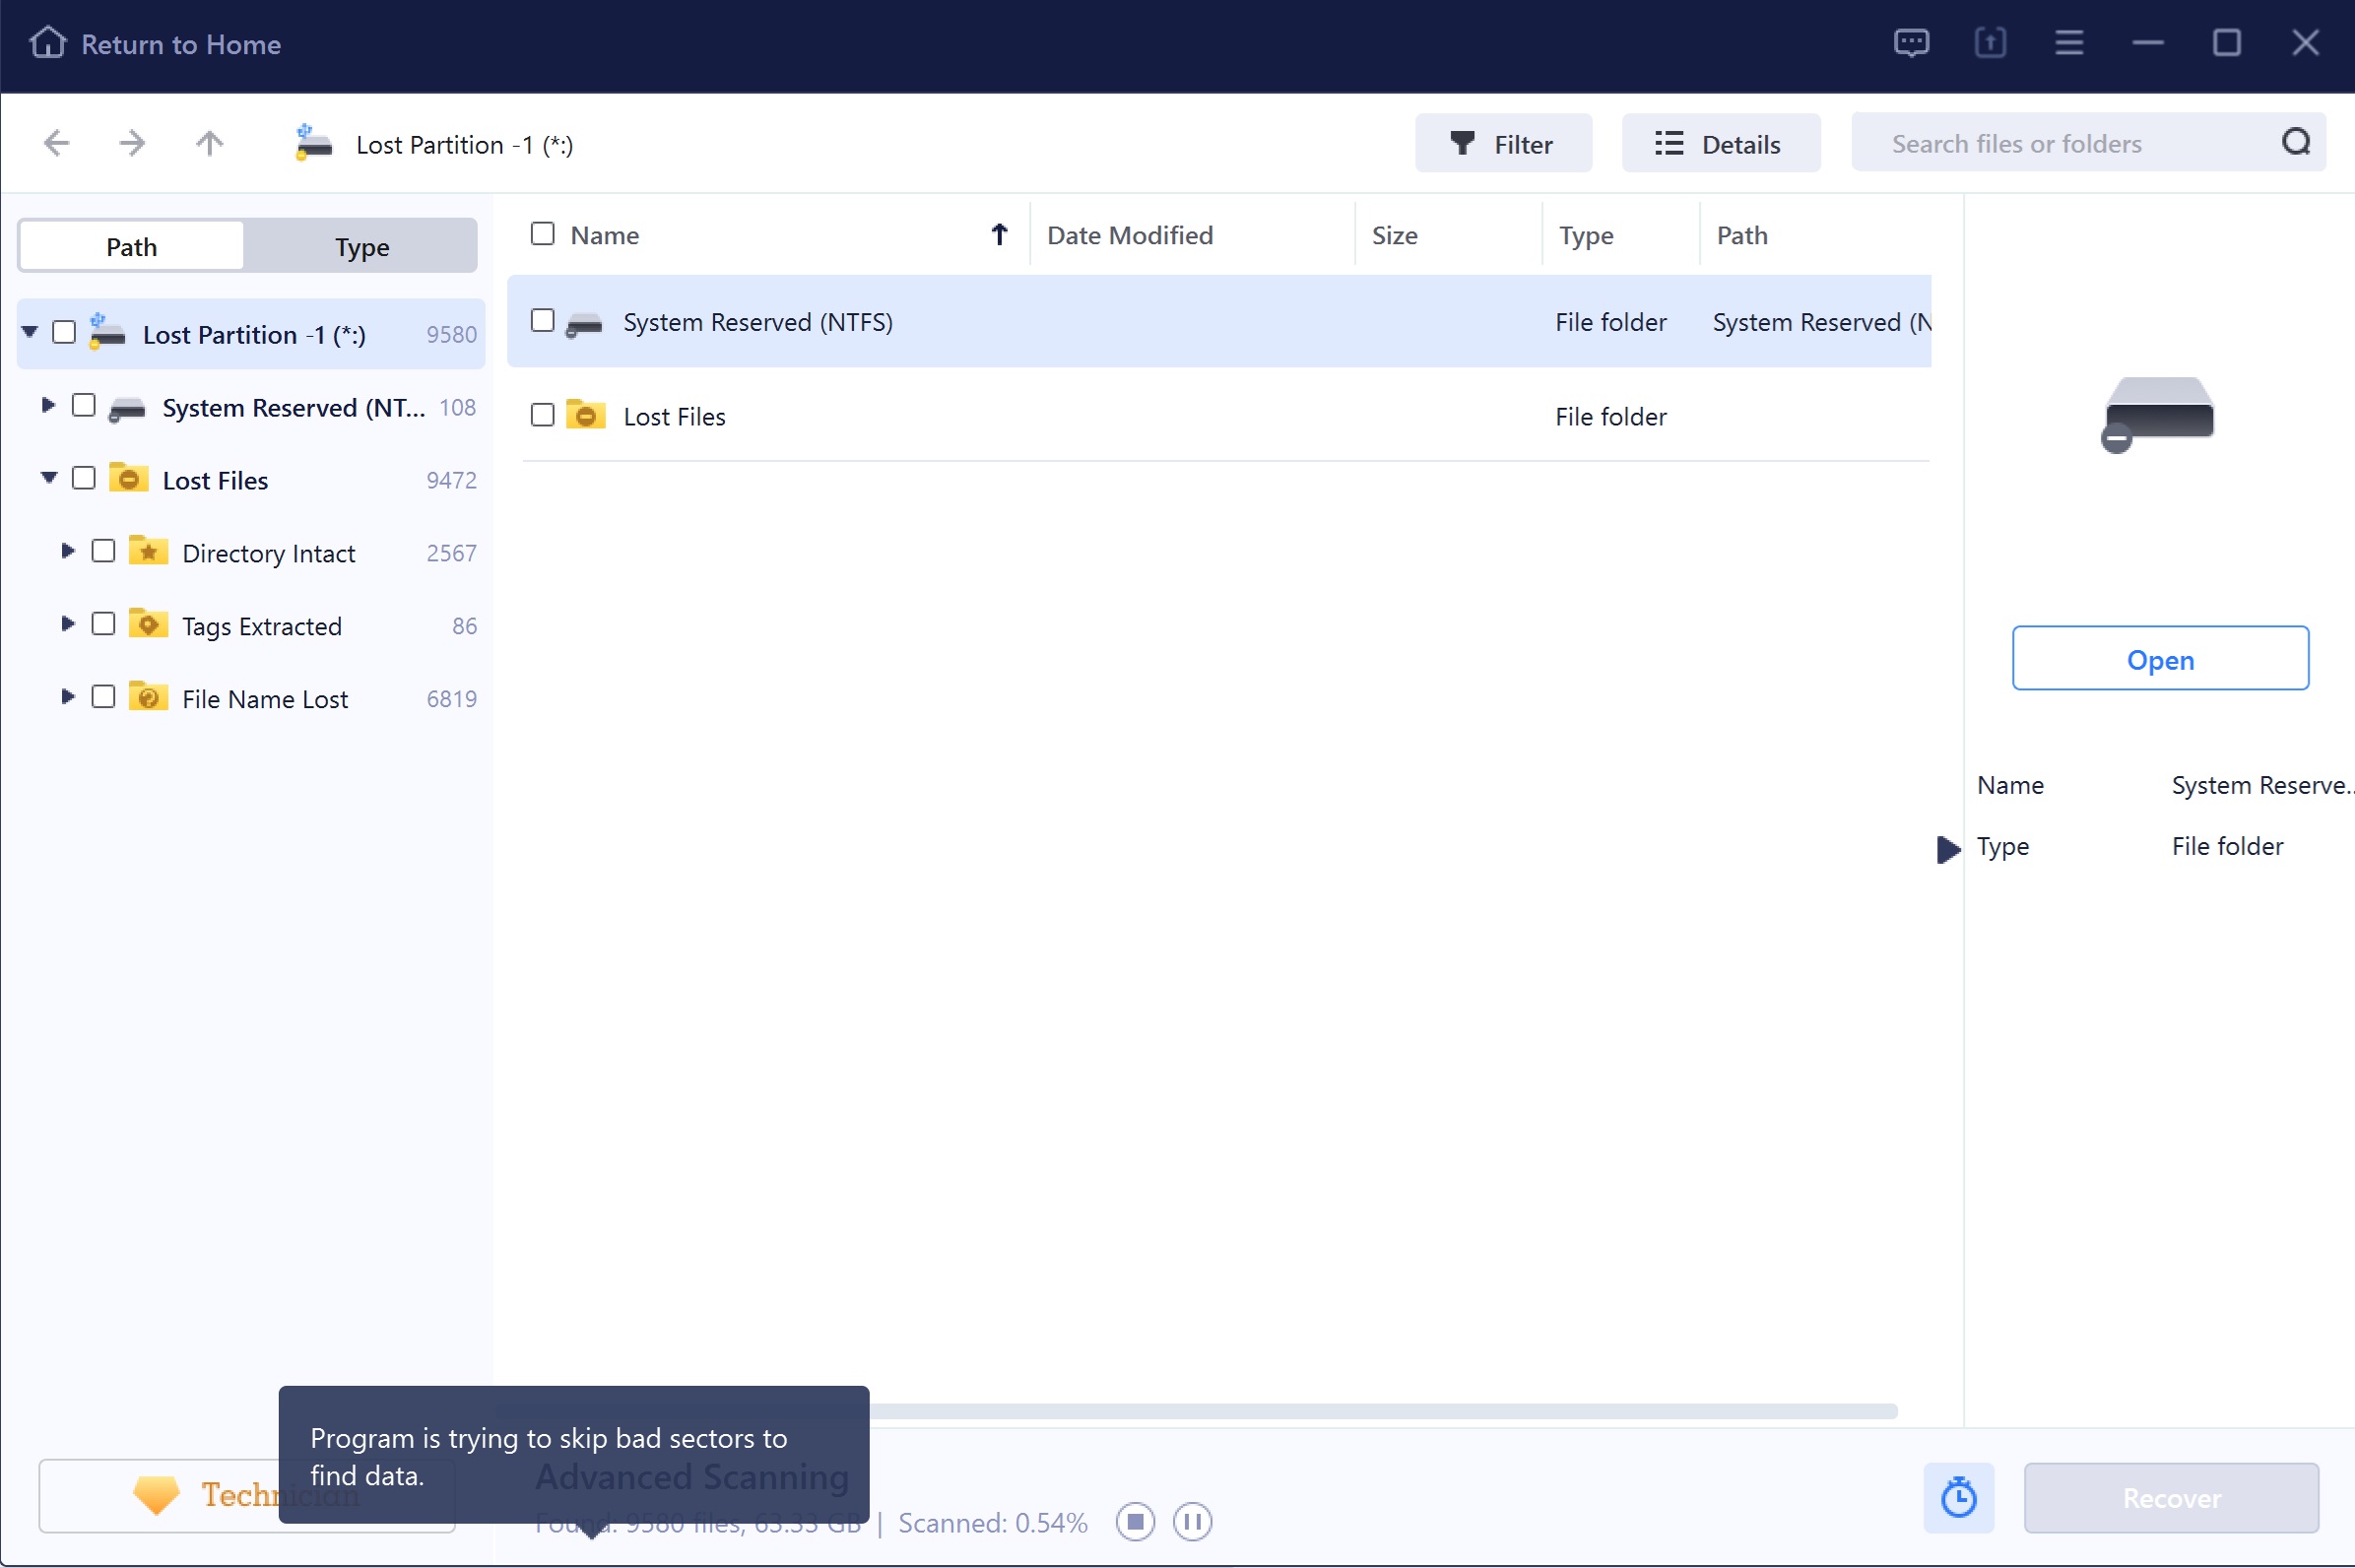This screenshot has width=2355, height=1568.
Task: Click the horizontal scrollbar of file list
Action: [x=1383, y=1411]
